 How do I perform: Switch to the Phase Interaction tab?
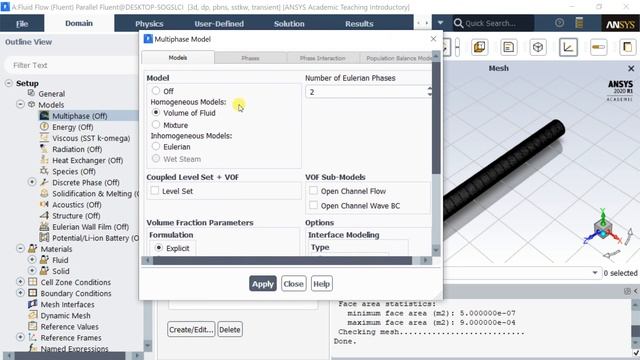pos(322,58)
